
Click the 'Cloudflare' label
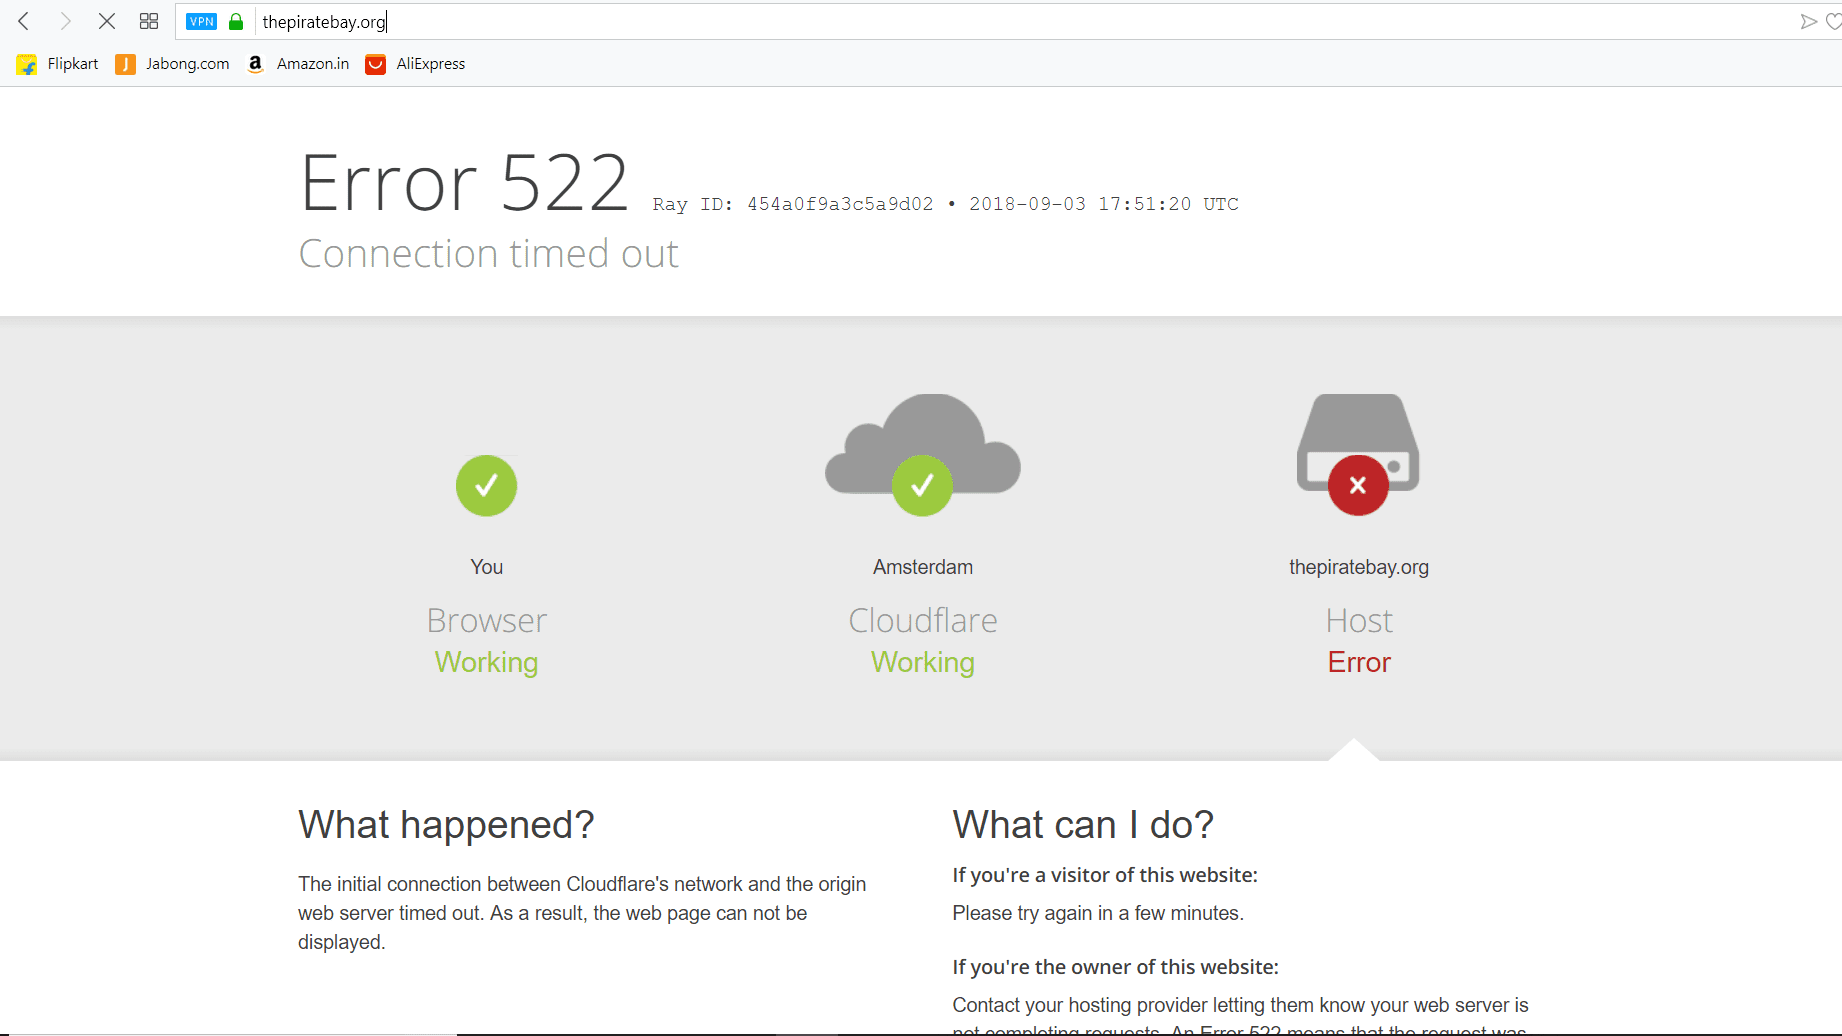923,621
